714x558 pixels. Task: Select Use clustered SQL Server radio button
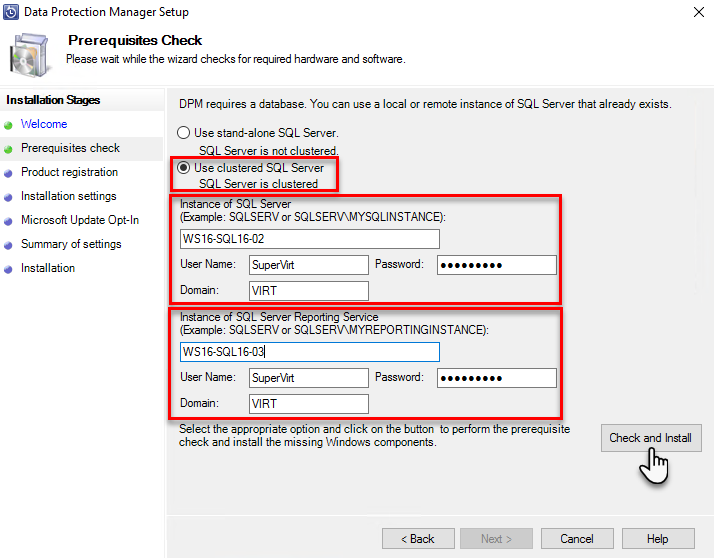tap(184, 168)
